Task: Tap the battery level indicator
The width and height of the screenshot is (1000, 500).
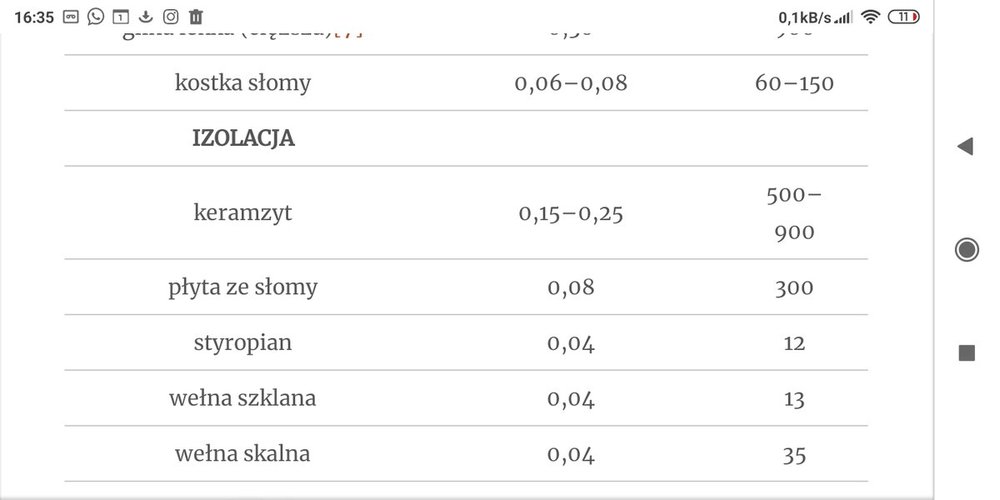Action: (903, 16)
